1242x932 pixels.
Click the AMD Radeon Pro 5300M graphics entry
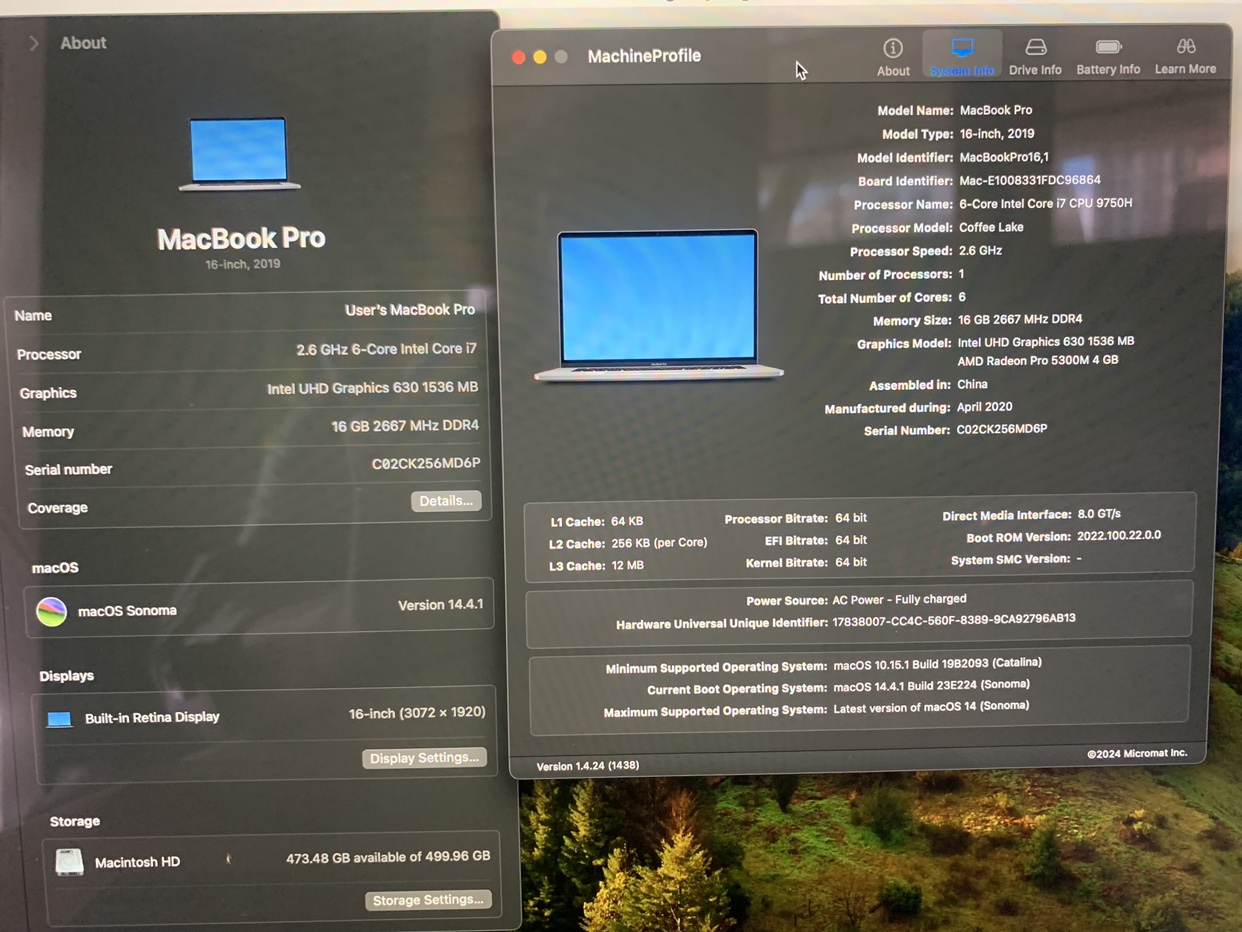tap(1038, 360)
